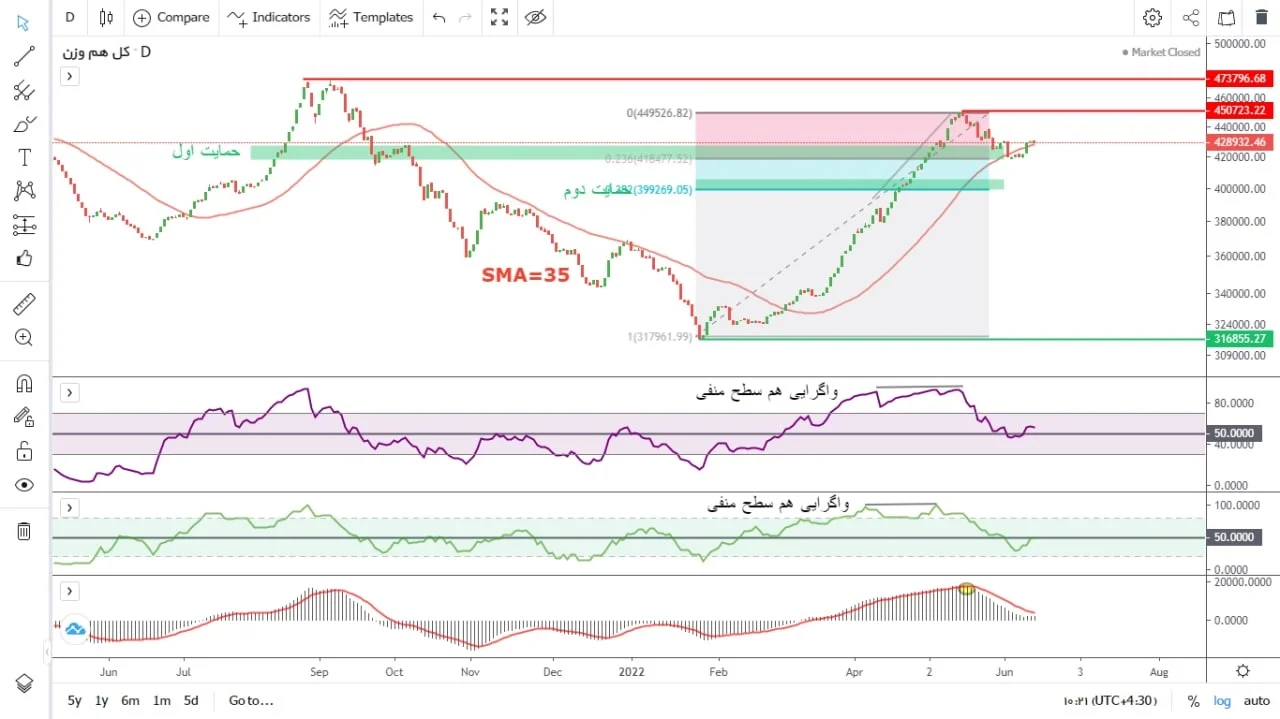1280x719 pixels.
Task: Select the 5y date range
Action: (x=75, y=700)
